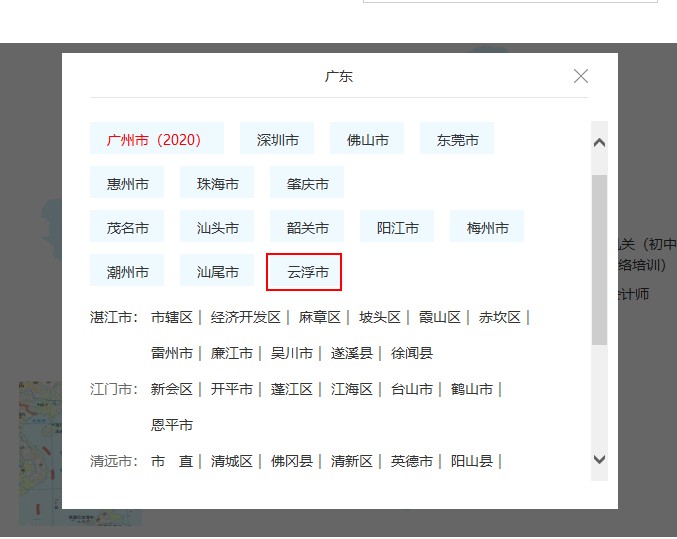Select the 阳山县 link

[x=471, y=461]
